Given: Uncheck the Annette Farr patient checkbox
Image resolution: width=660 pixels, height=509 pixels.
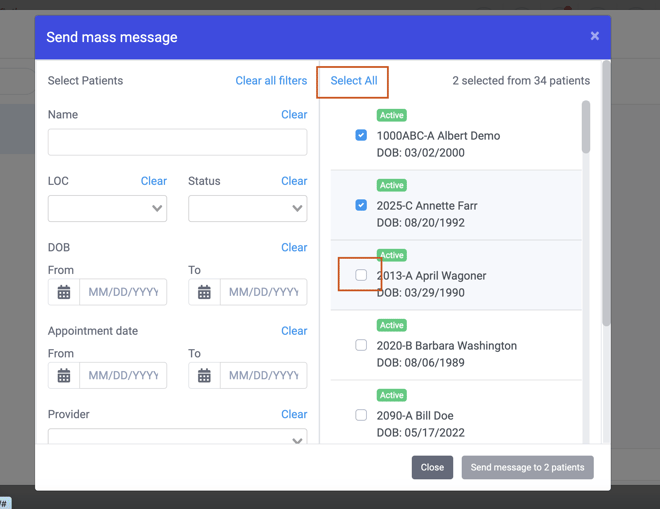Looking at the screenshot, I should coord(361,205).
